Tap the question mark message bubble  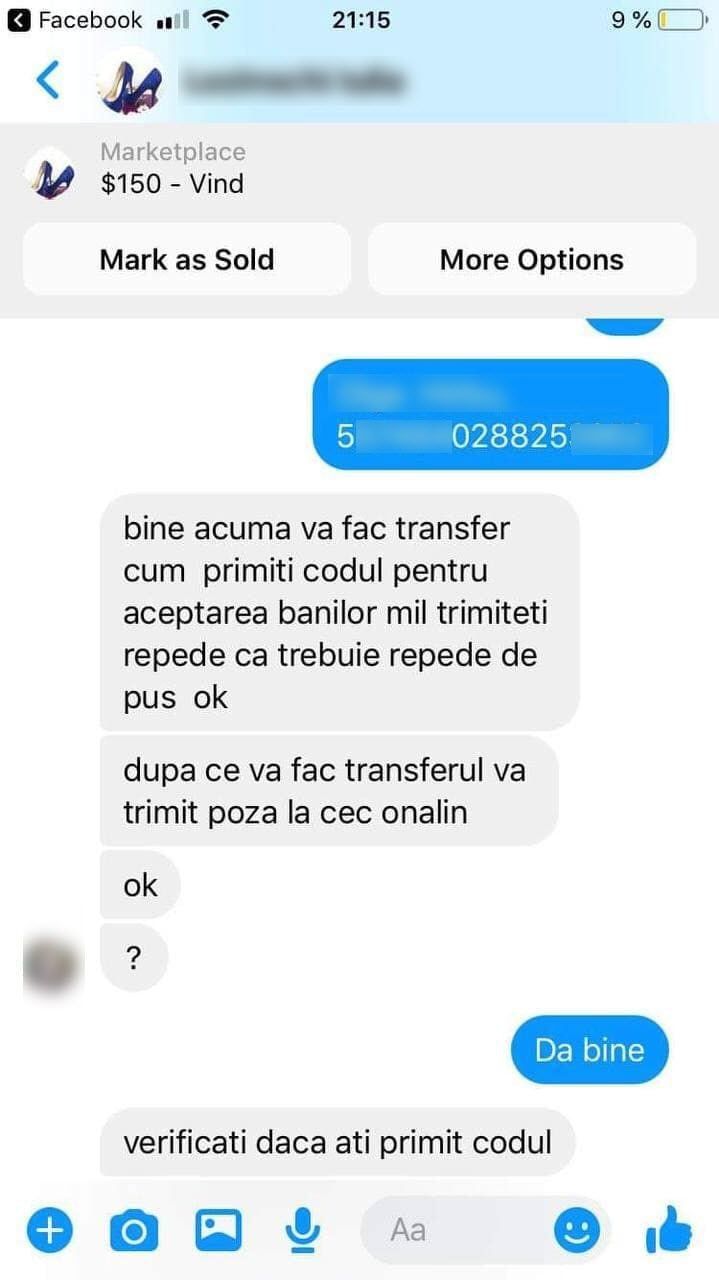click(134, 958)
